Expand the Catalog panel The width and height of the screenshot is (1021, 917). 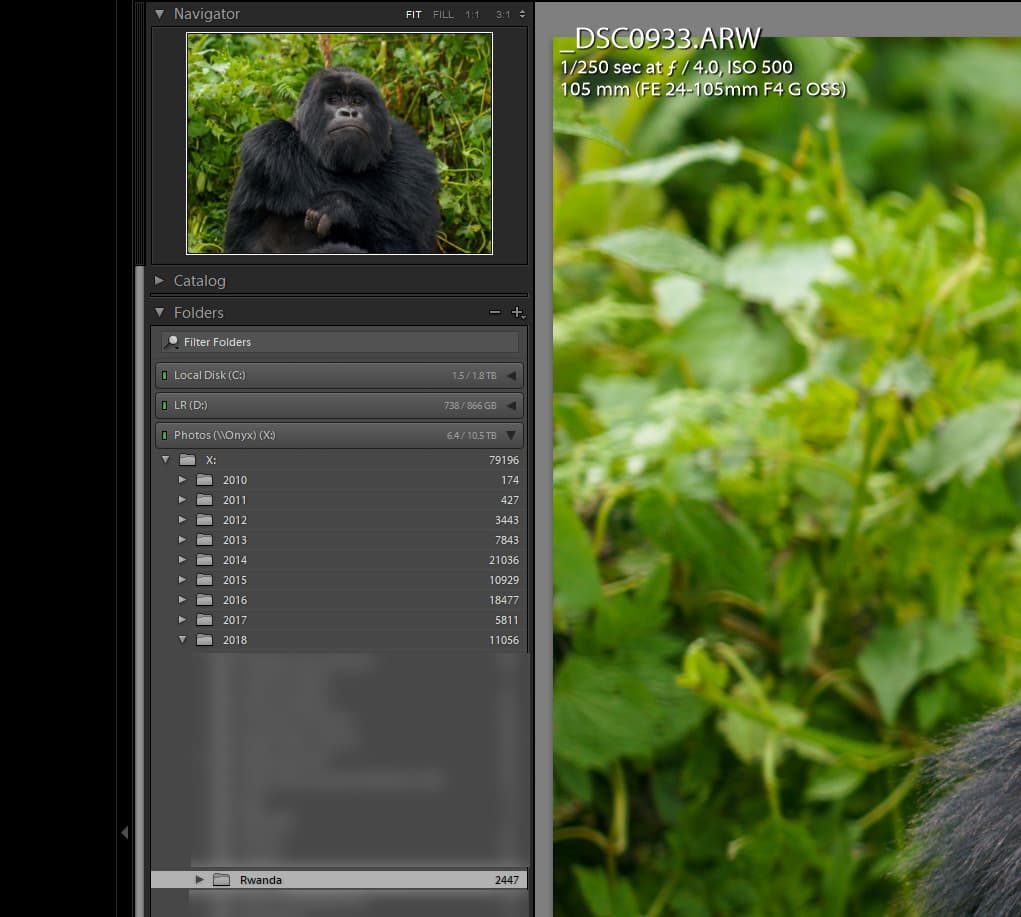160,281
